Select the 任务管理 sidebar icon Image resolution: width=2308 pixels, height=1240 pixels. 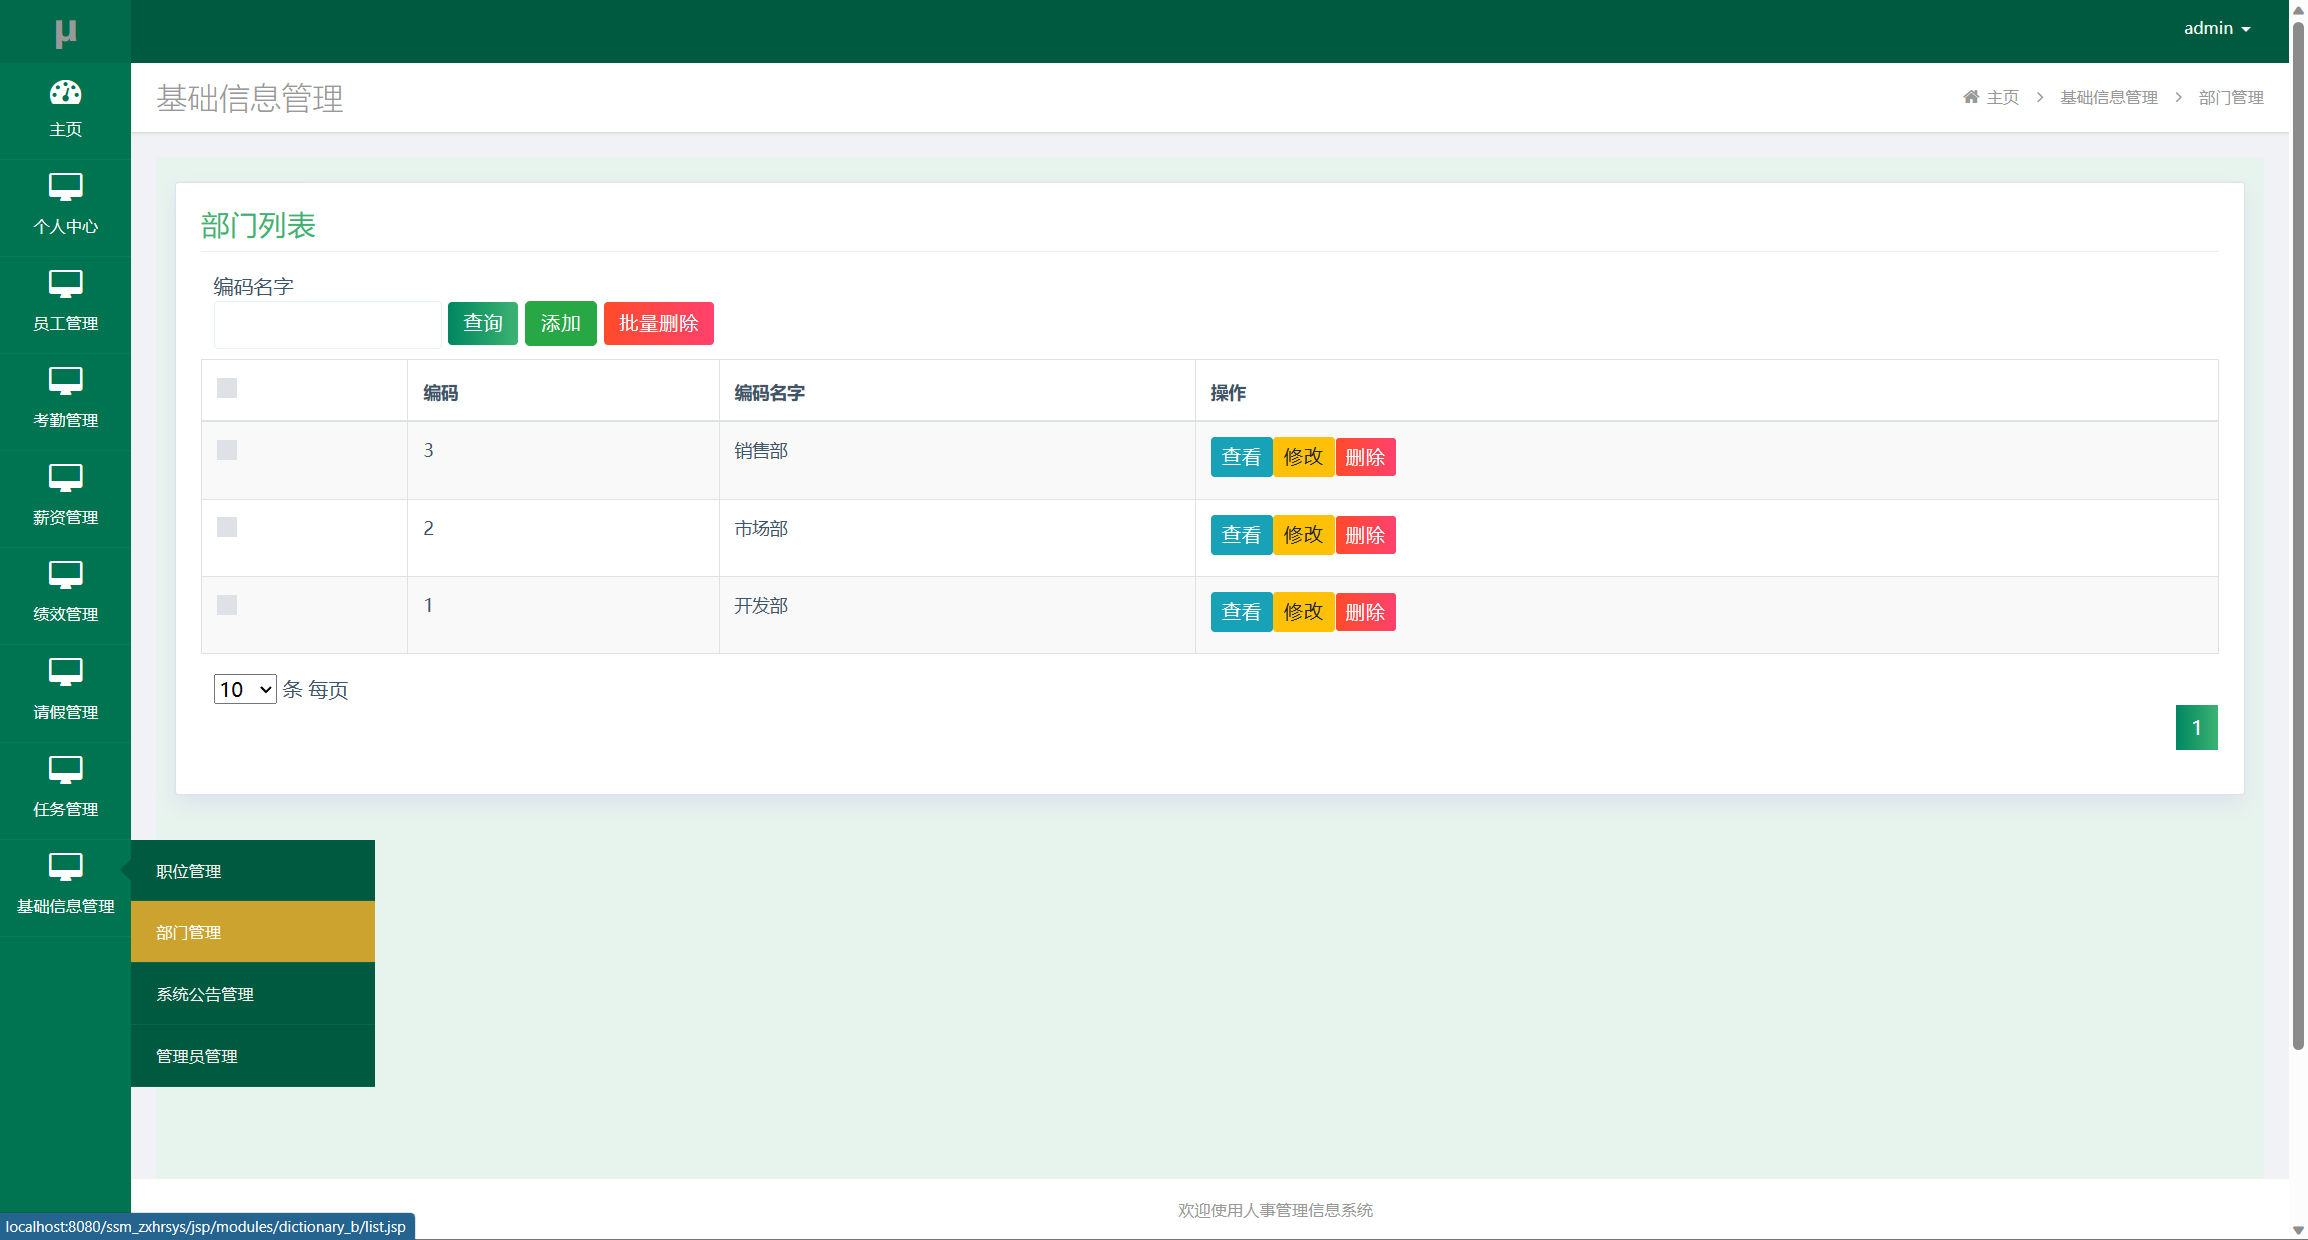tap(65, 770)
